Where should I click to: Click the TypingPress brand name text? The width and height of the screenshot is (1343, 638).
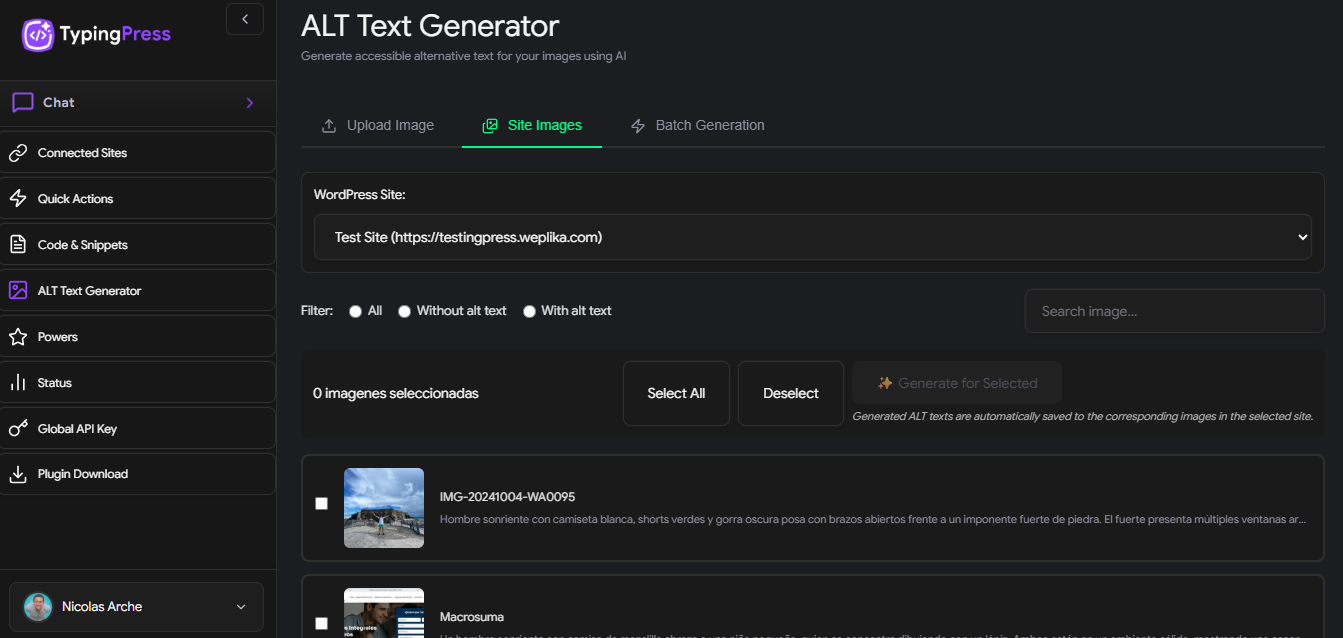coord(115,35)
